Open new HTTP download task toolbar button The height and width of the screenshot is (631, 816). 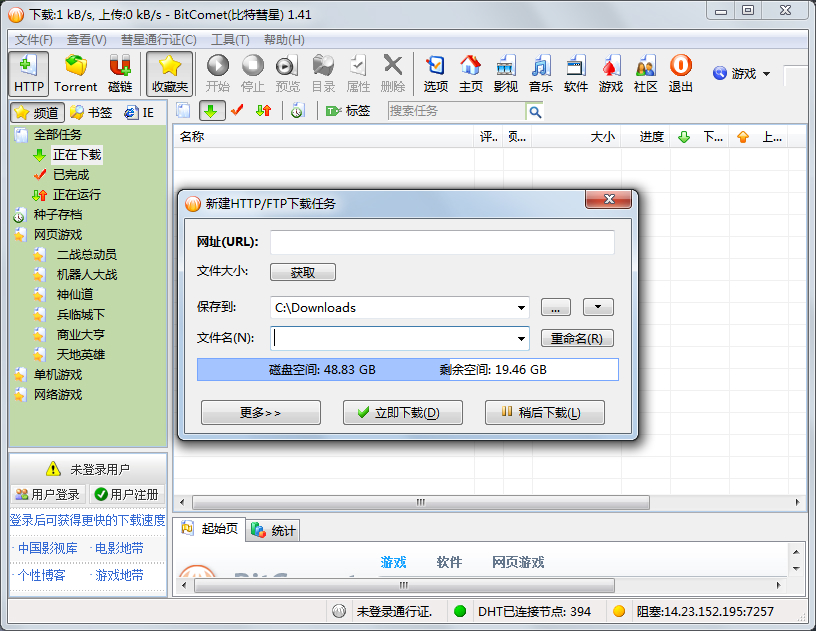click(x=29, y=74)
